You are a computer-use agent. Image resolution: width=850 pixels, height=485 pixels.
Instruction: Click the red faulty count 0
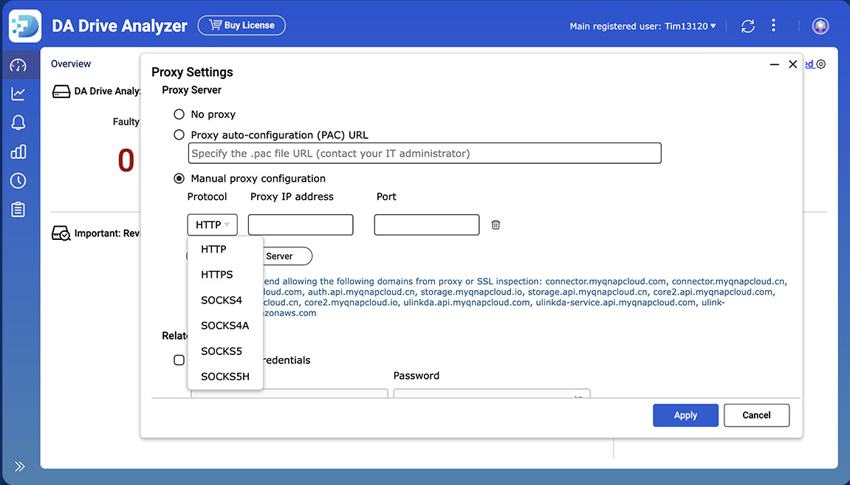126,160
